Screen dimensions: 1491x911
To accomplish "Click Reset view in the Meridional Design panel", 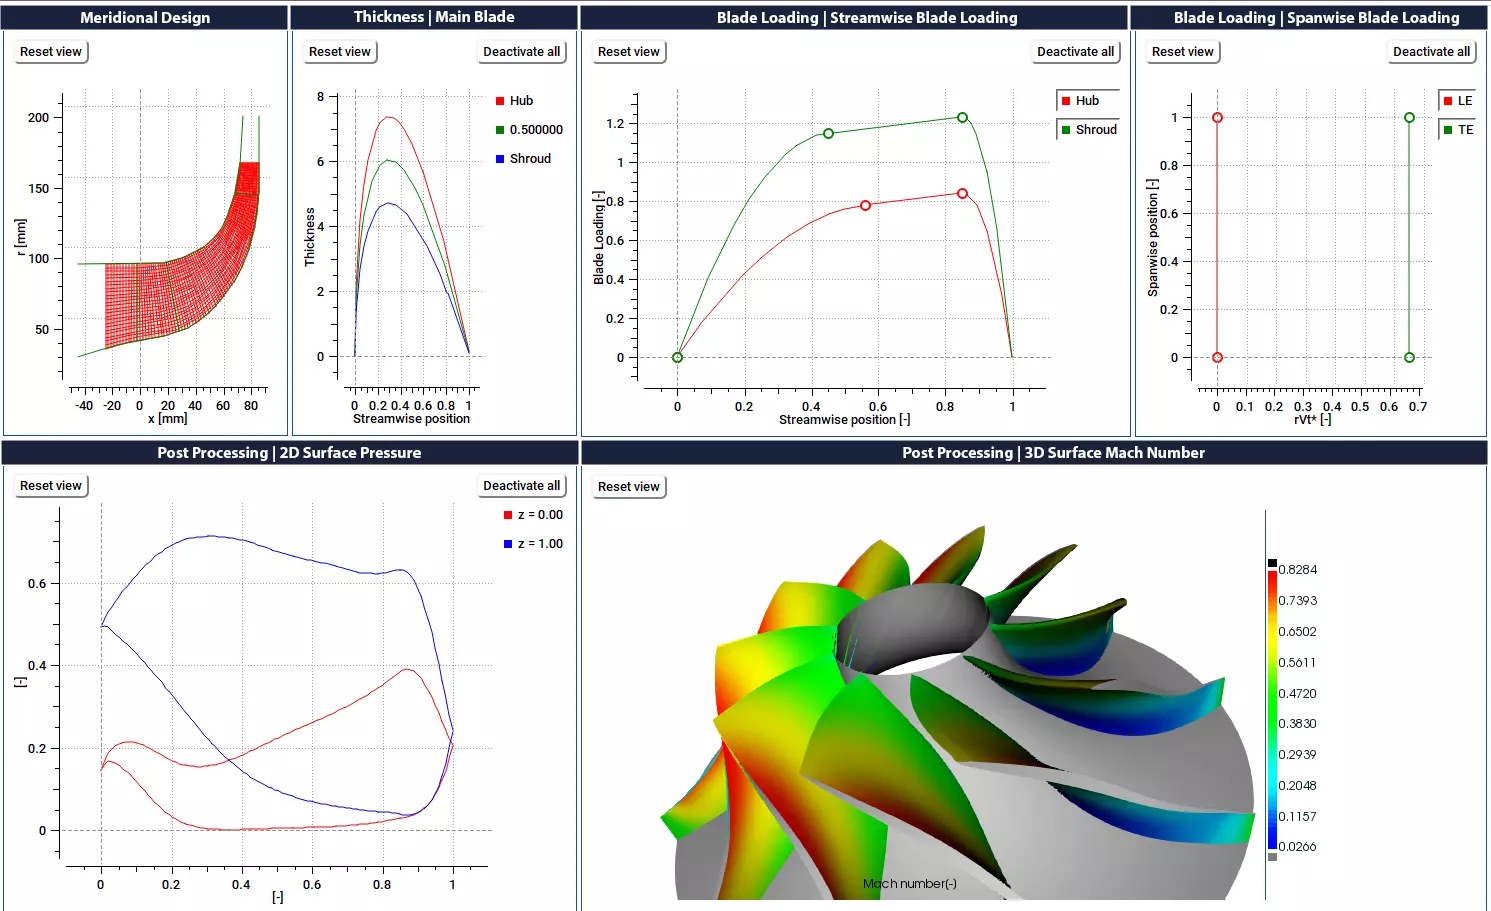I will click(50, 51).
